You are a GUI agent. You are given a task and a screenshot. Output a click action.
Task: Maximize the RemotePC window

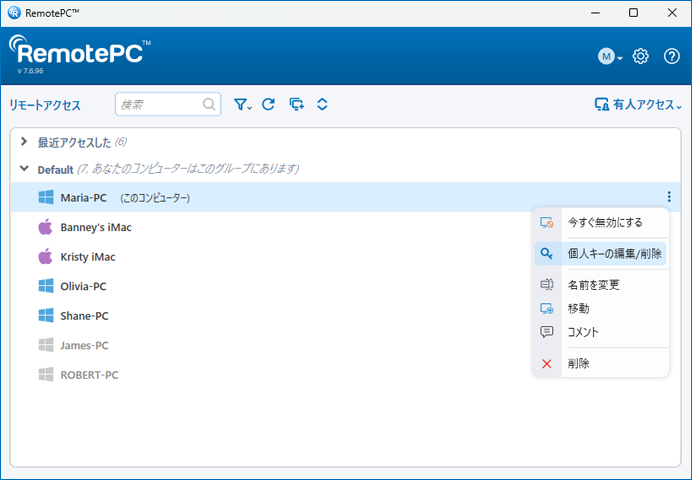coord(633,13)
